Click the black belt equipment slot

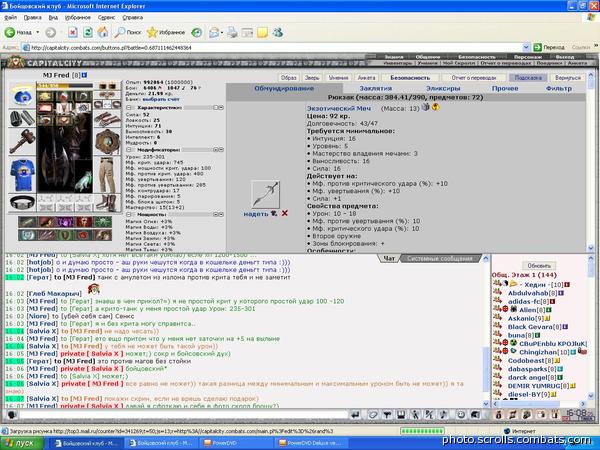[x=22, y=203]
